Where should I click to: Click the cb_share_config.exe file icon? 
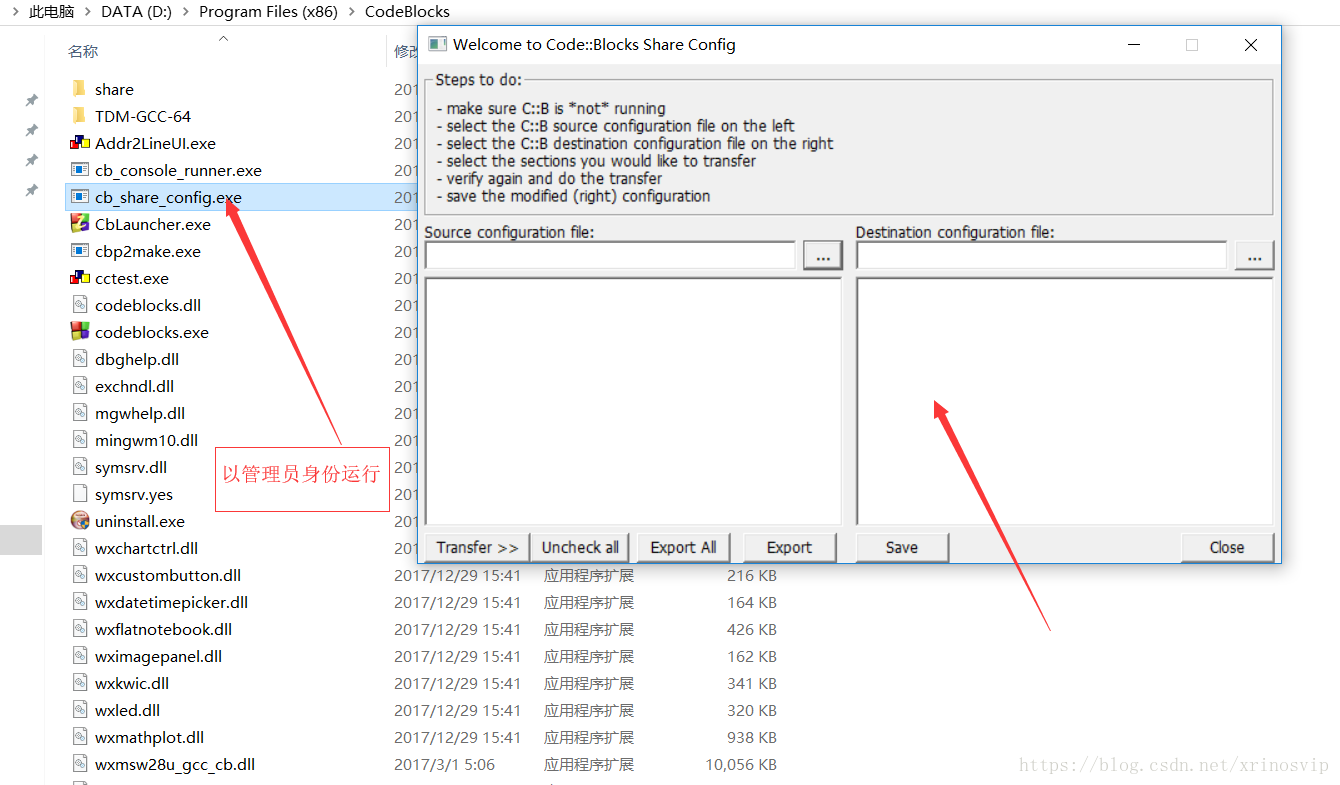coord(80,197)
